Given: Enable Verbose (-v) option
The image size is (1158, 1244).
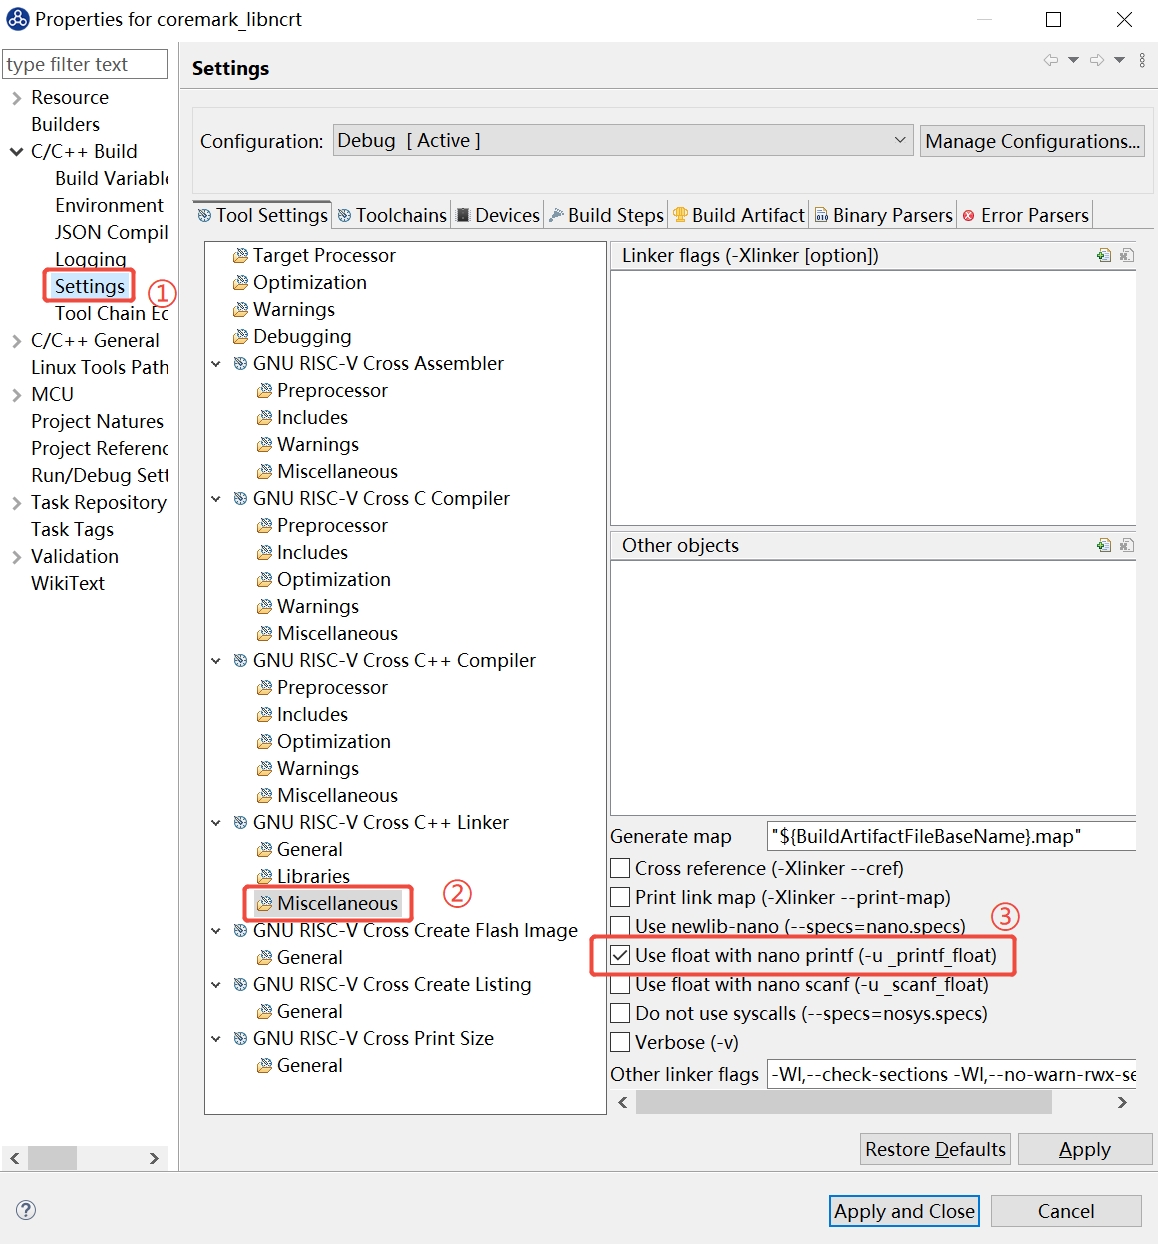Looking at the screenshot, I should (620, 1042).
